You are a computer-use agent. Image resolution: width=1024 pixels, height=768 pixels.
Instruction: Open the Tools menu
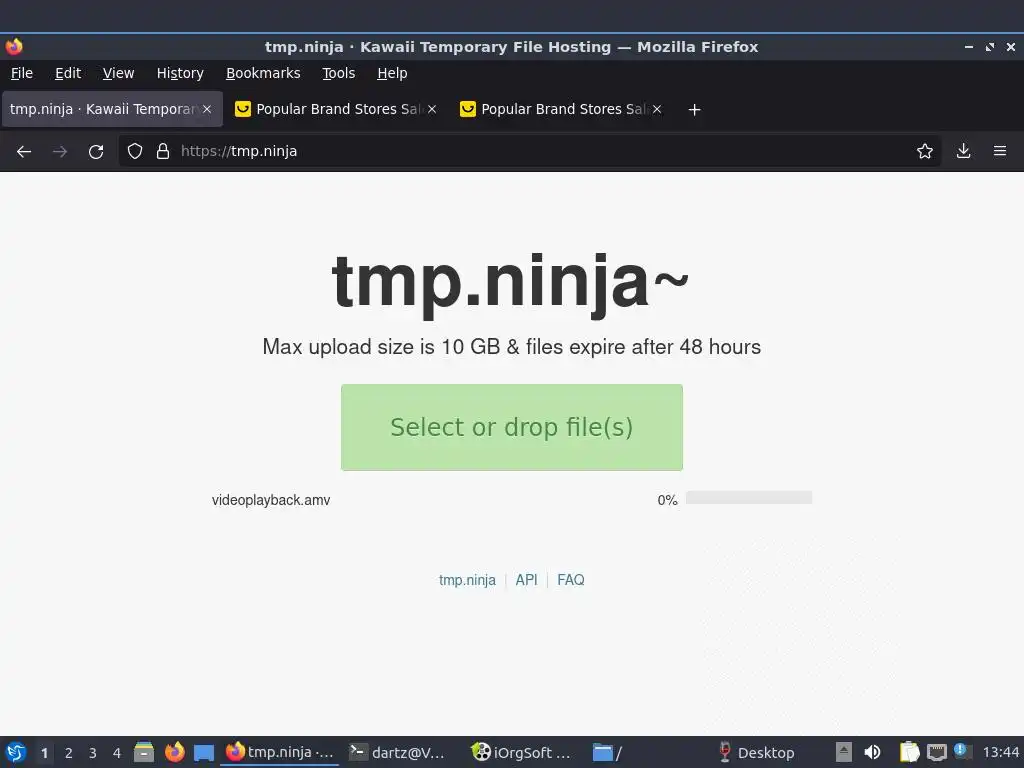(338, 73)
